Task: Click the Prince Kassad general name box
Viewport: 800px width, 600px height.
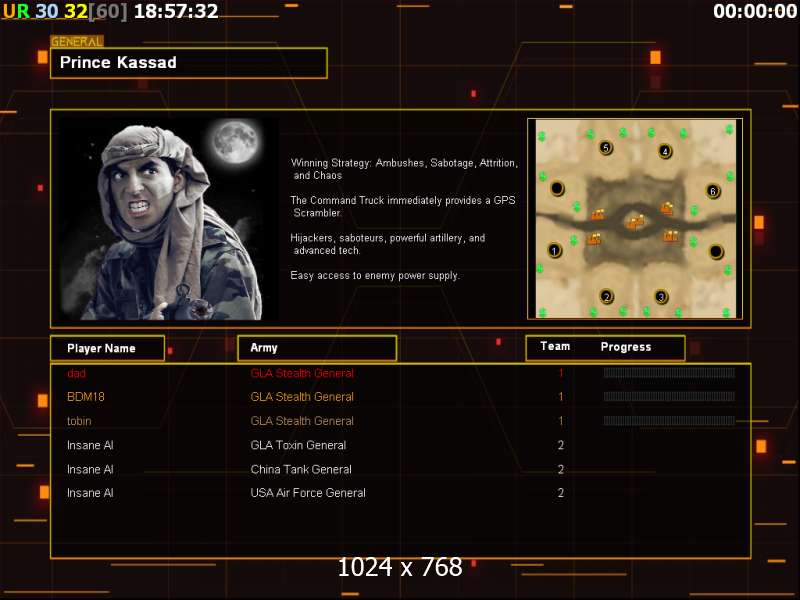Action: click(189, 63)
